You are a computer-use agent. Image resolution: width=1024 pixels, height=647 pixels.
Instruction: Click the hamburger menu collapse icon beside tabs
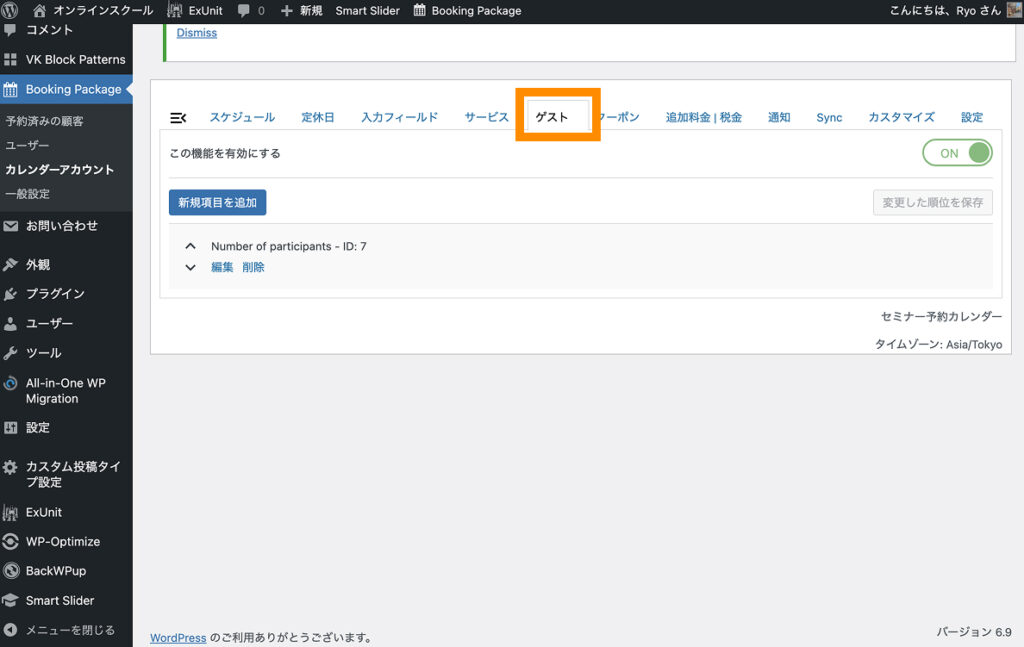click(178, 118)
